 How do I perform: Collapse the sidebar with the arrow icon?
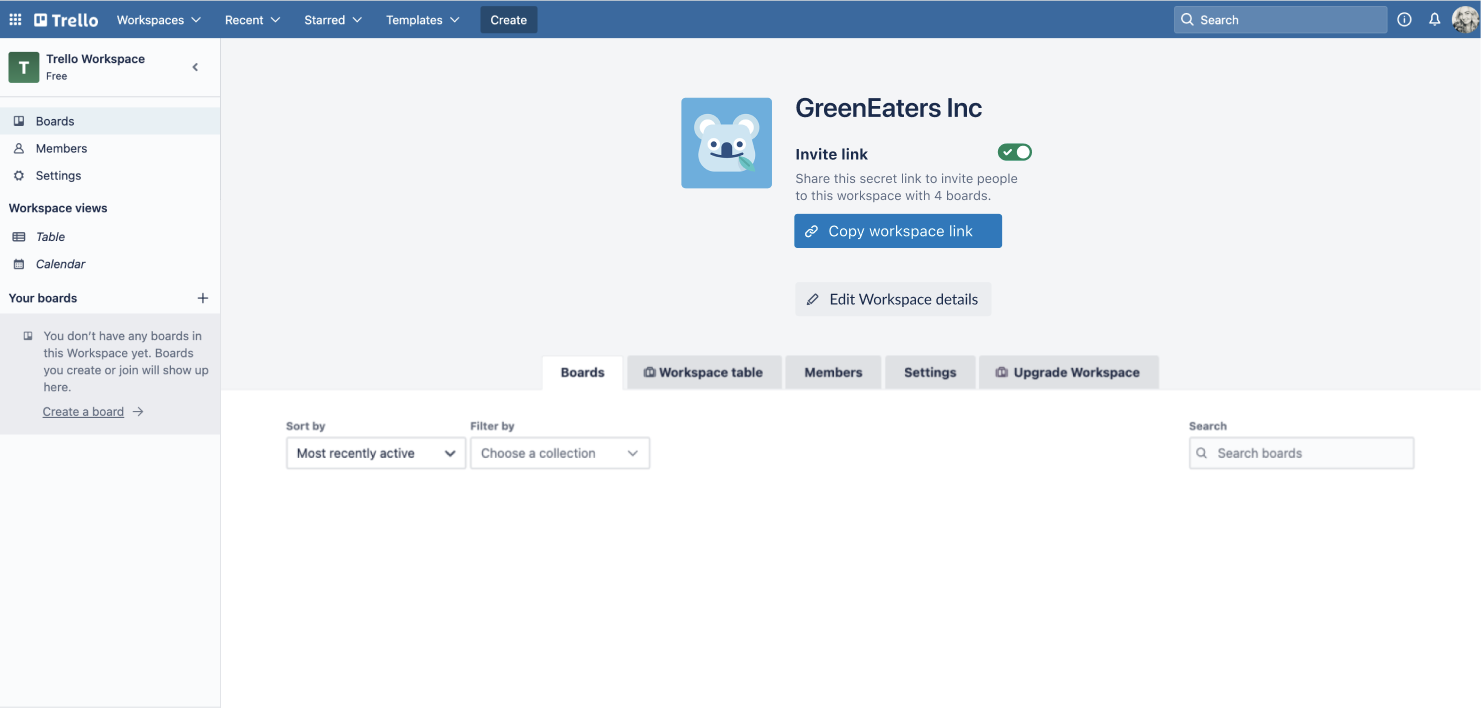tap(195, 67)
